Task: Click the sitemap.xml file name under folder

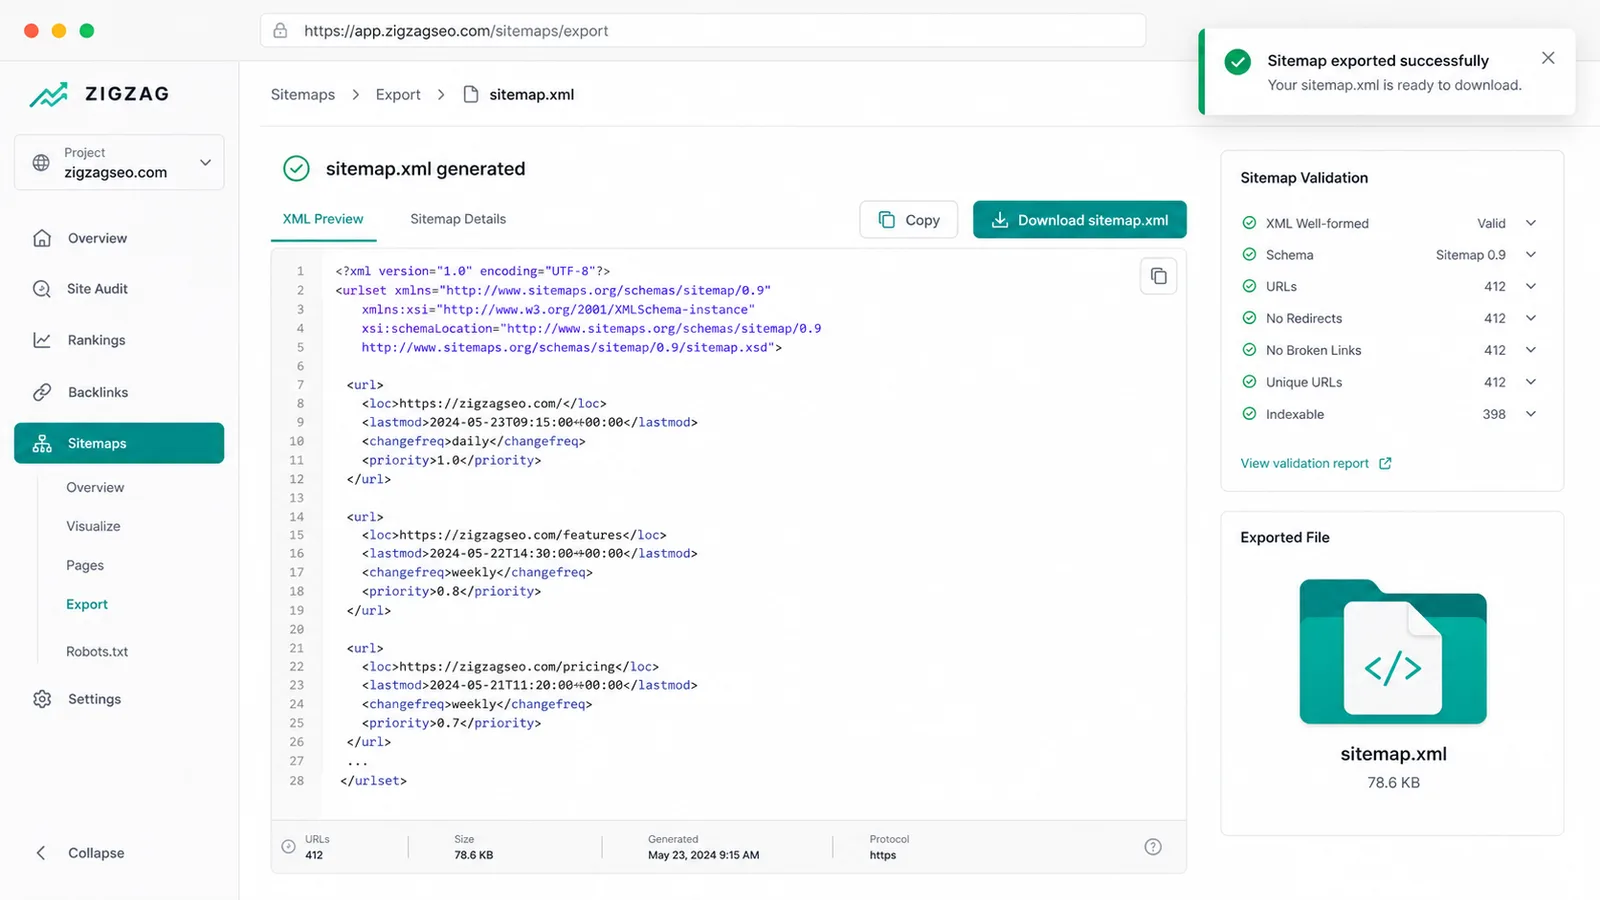Action: point(1393,754)
